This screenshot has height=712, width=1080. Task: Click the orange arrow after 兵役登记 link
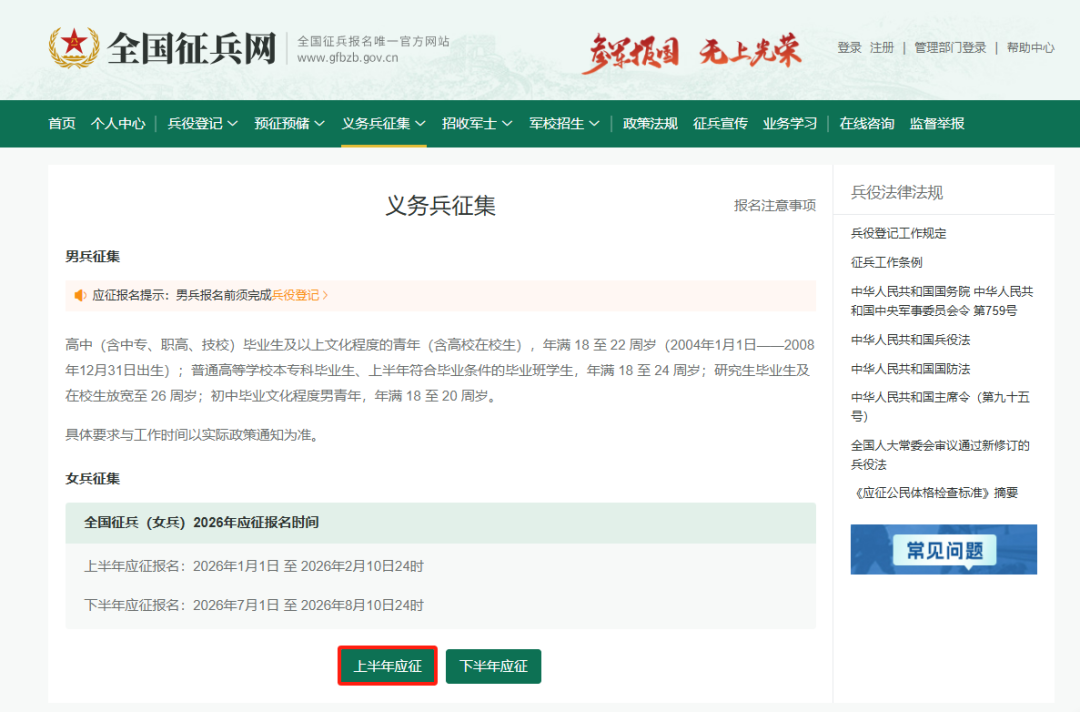click(x=327, y=296)
